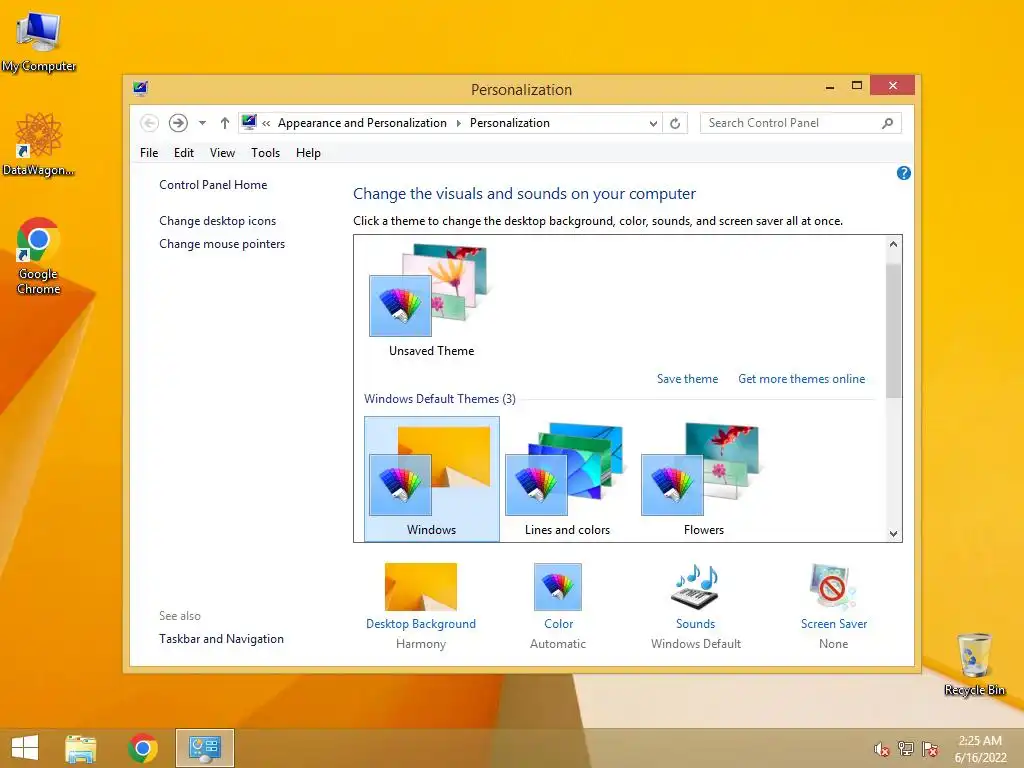
Task: Click the forward navigation arrow
Action: click(178, 123)
